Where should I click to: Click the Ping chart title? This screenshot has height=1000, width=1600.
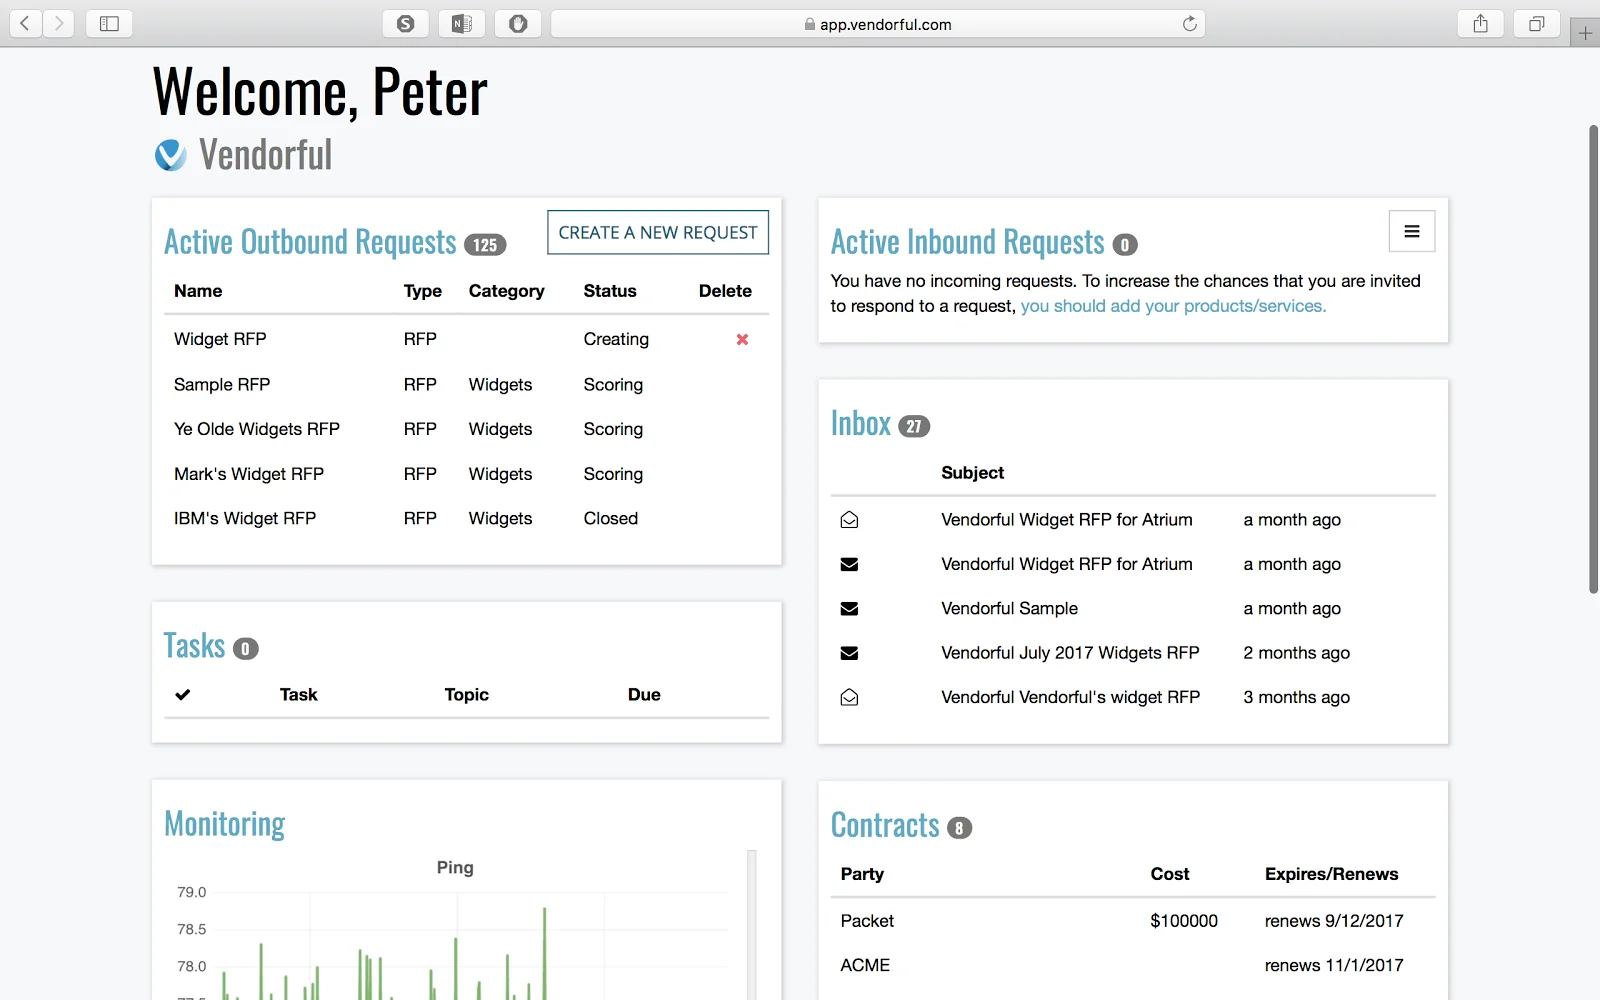coord(455,868)
